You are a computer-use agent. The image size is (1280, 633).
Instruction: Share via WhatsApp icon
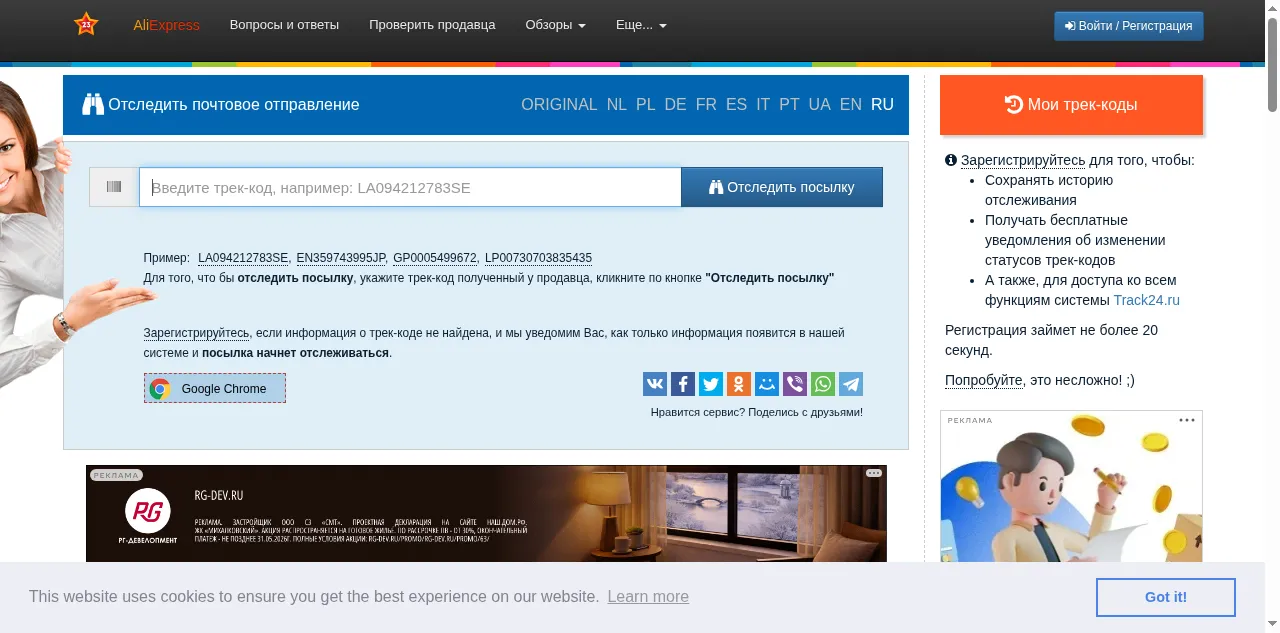823,384
